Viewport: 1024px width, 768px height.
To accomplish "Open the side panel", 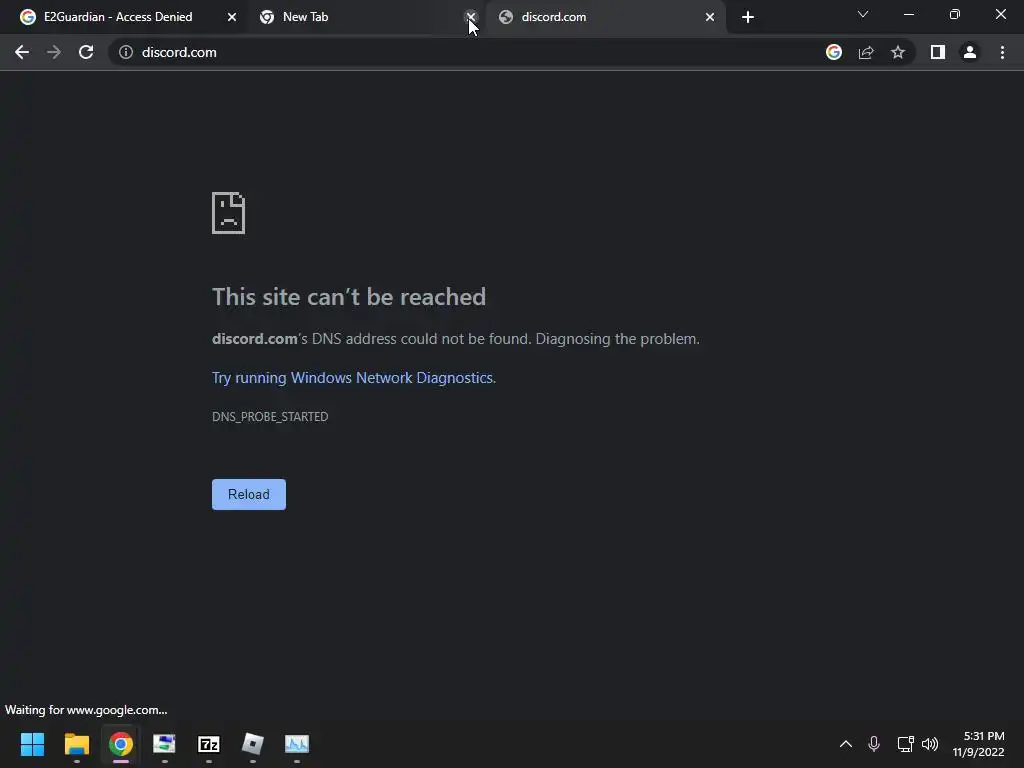I will pyautogui.click(x=938, y=52).
